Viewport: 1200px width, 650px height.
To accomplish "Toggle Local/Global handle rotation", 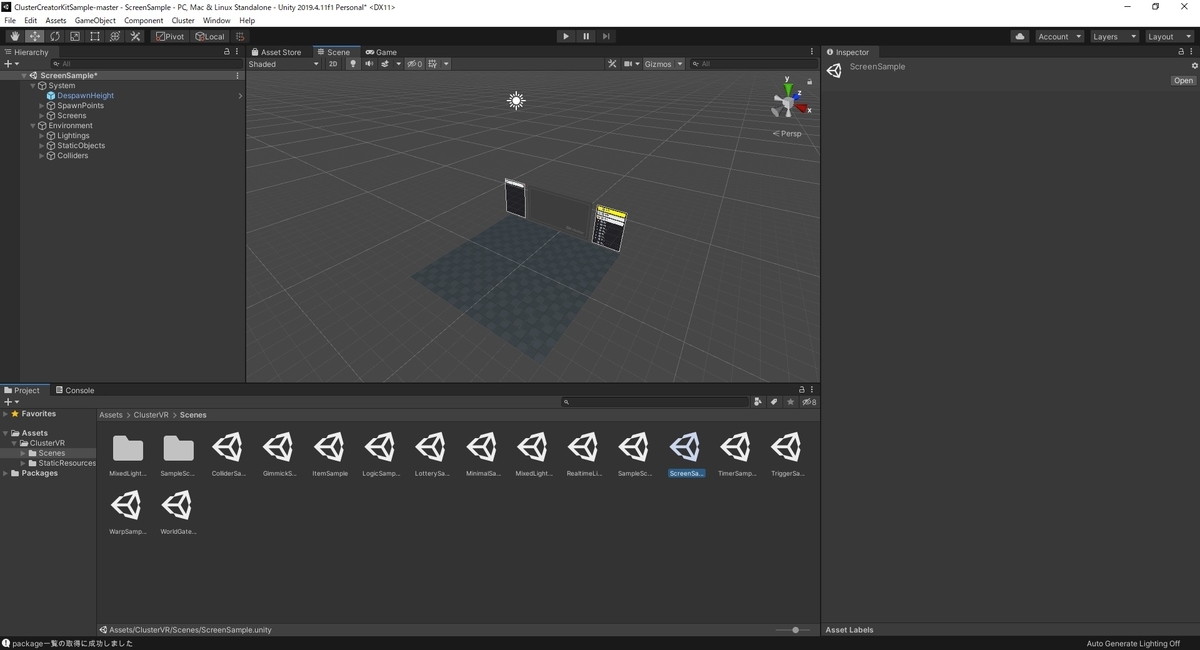I will (210, 36).
